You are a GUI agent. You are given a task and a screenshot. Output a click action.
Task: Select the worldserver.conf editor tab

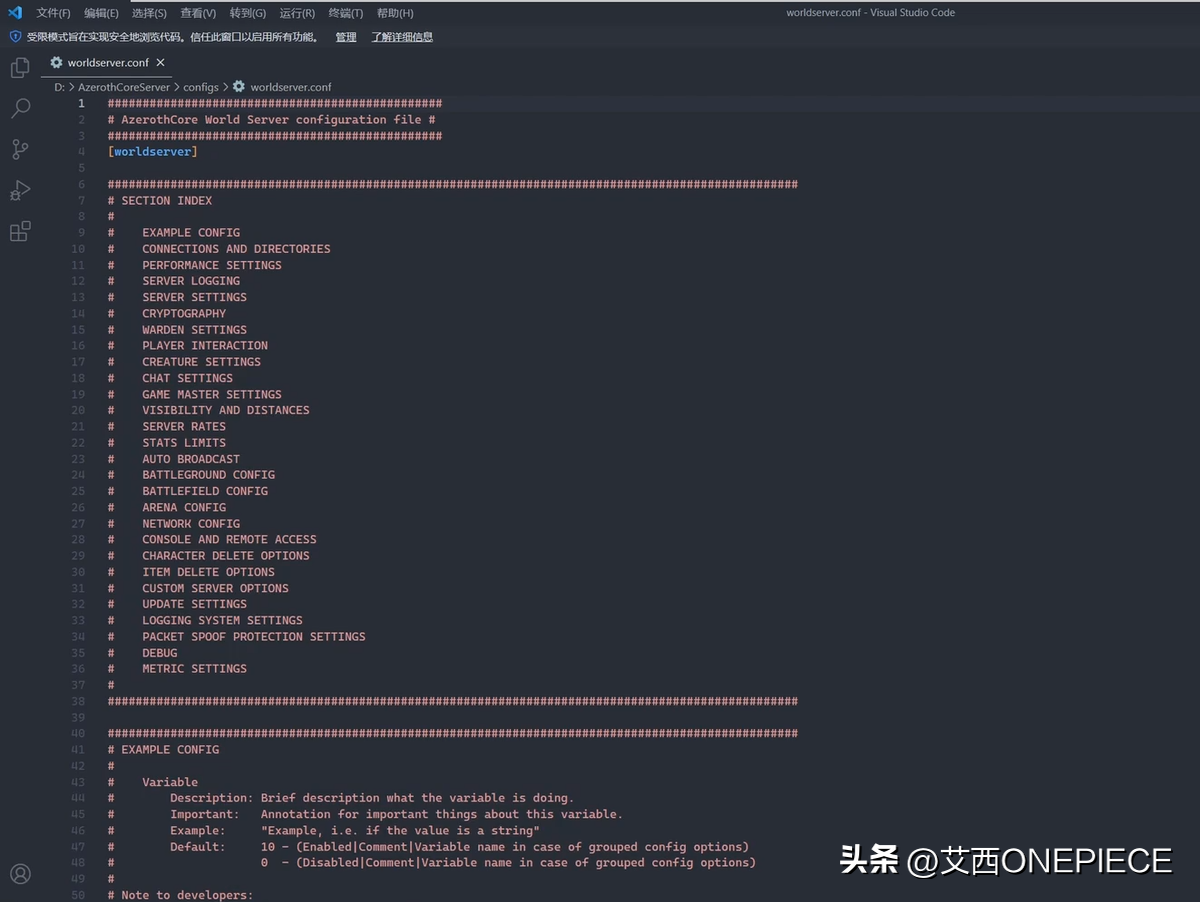click(x=108, y=62)
